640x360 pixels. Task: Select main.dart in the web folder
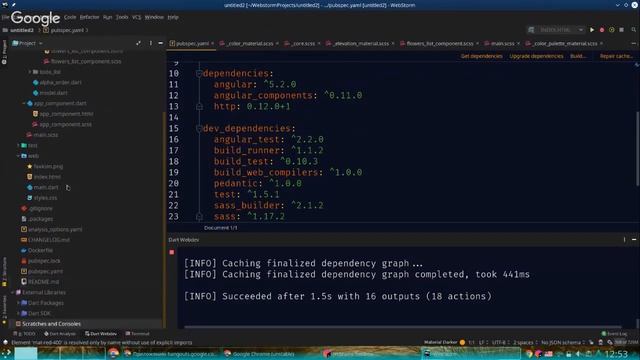click(x=46, y=187)
